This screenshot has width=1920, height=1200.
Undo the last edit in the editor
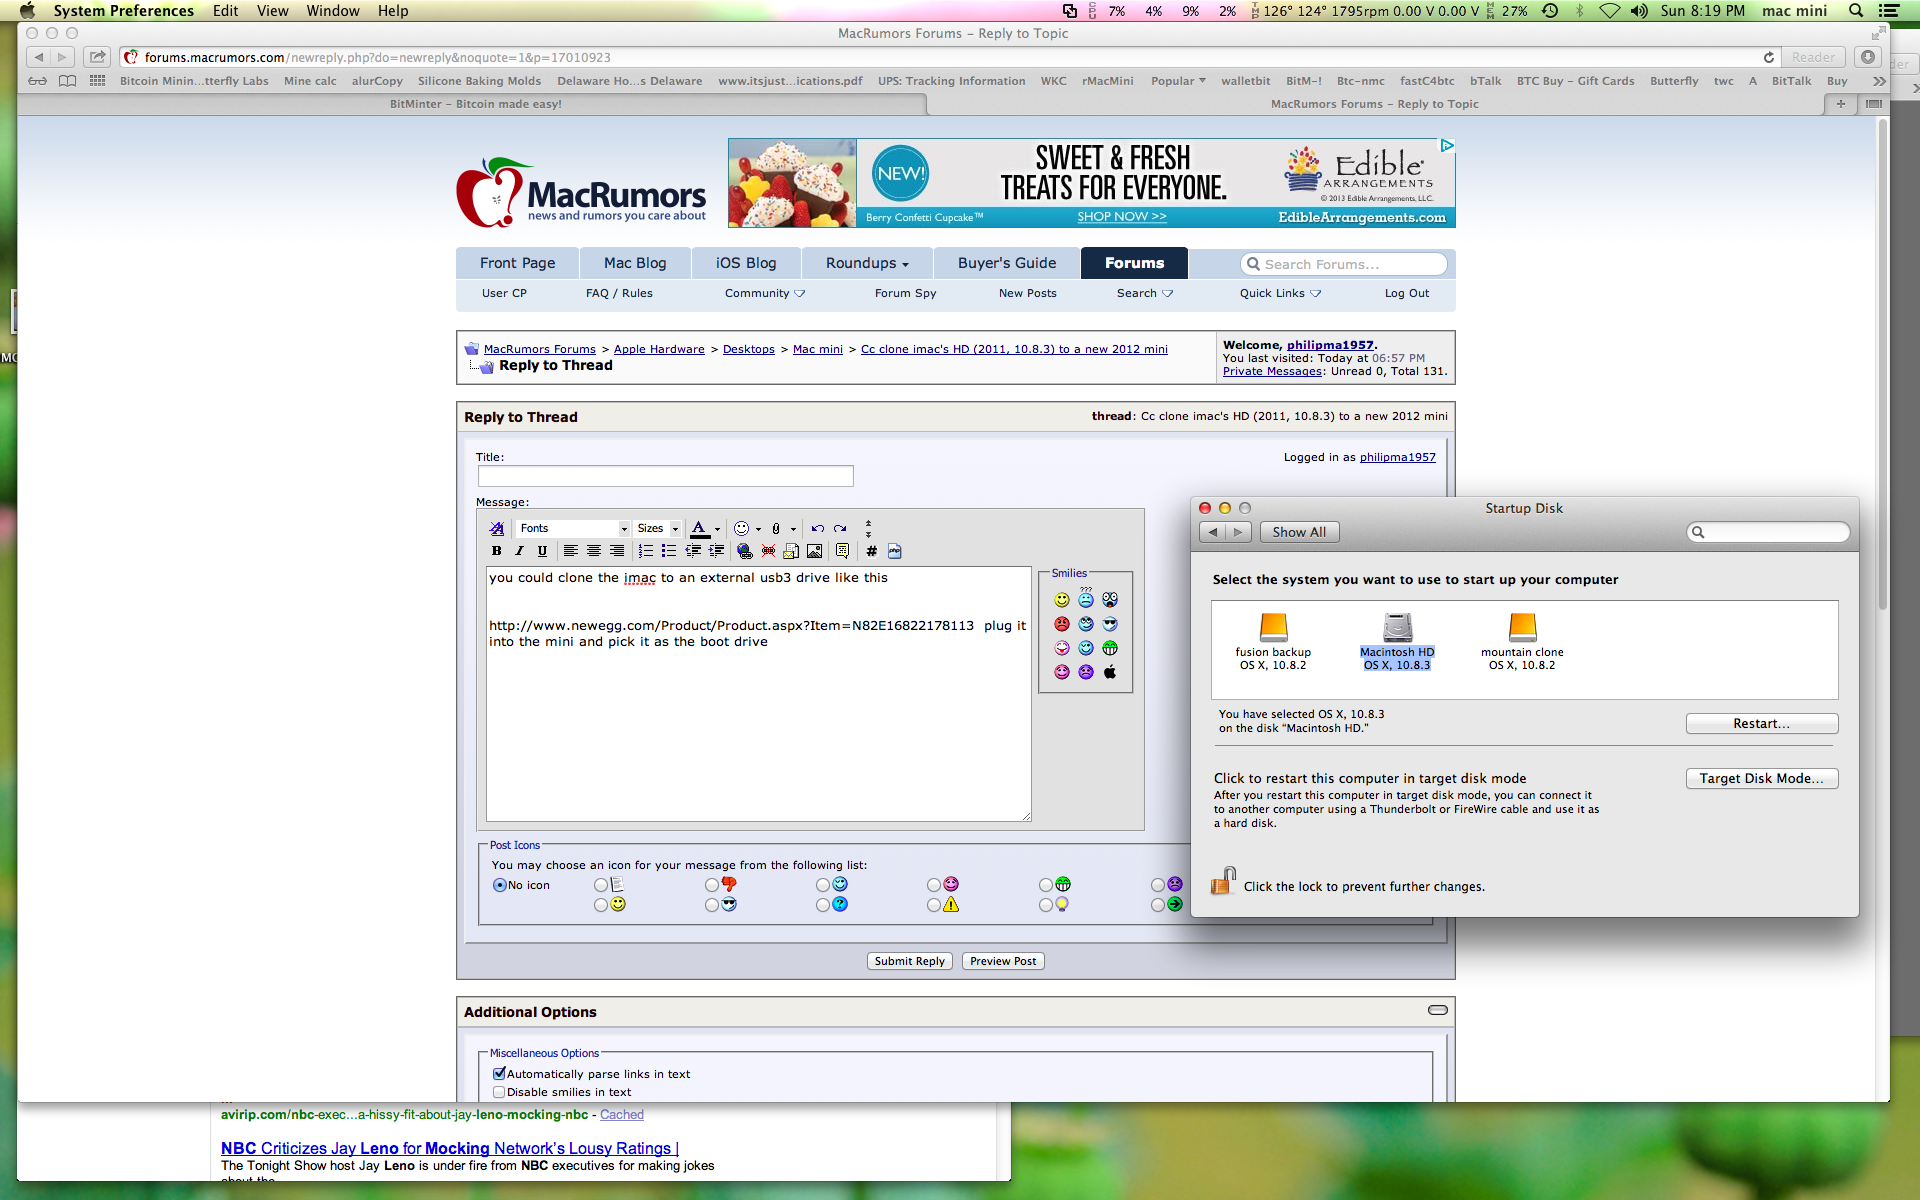coord(817,528)
